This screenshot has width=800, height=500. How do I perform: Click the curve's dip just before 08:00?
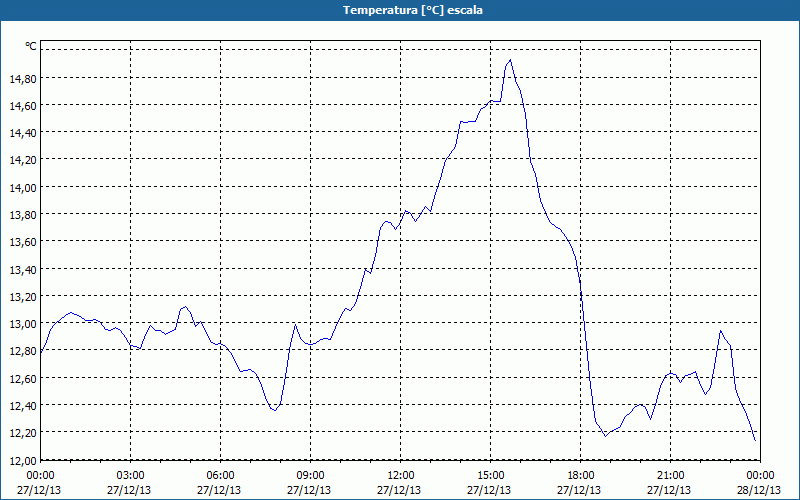[275, 410]
